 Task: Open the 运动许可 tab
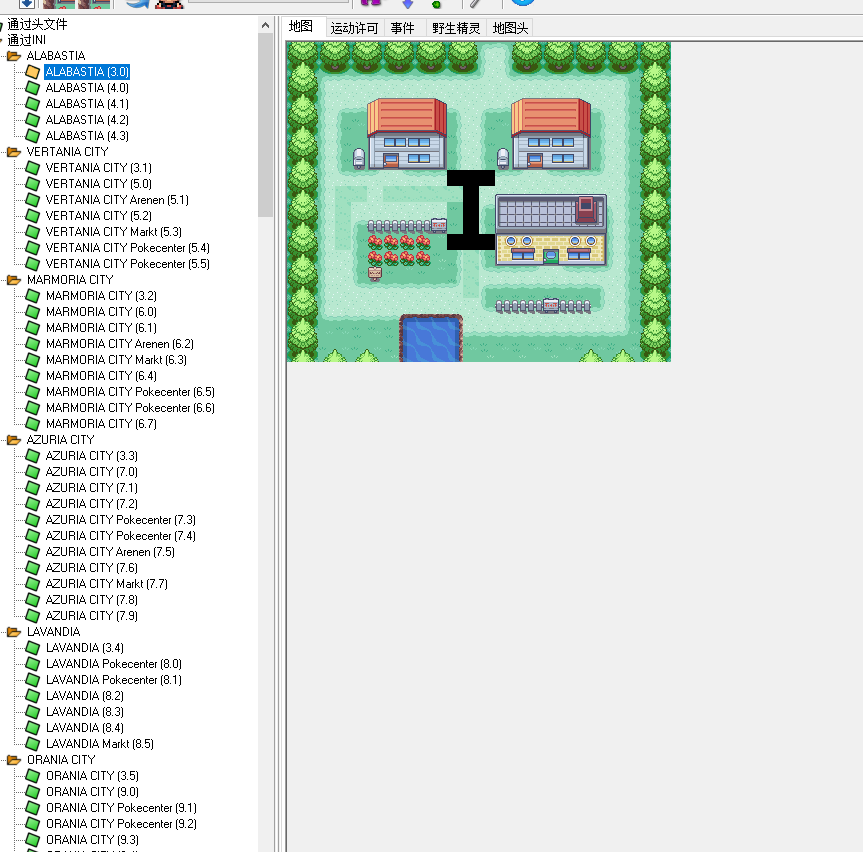coord(354,28)
